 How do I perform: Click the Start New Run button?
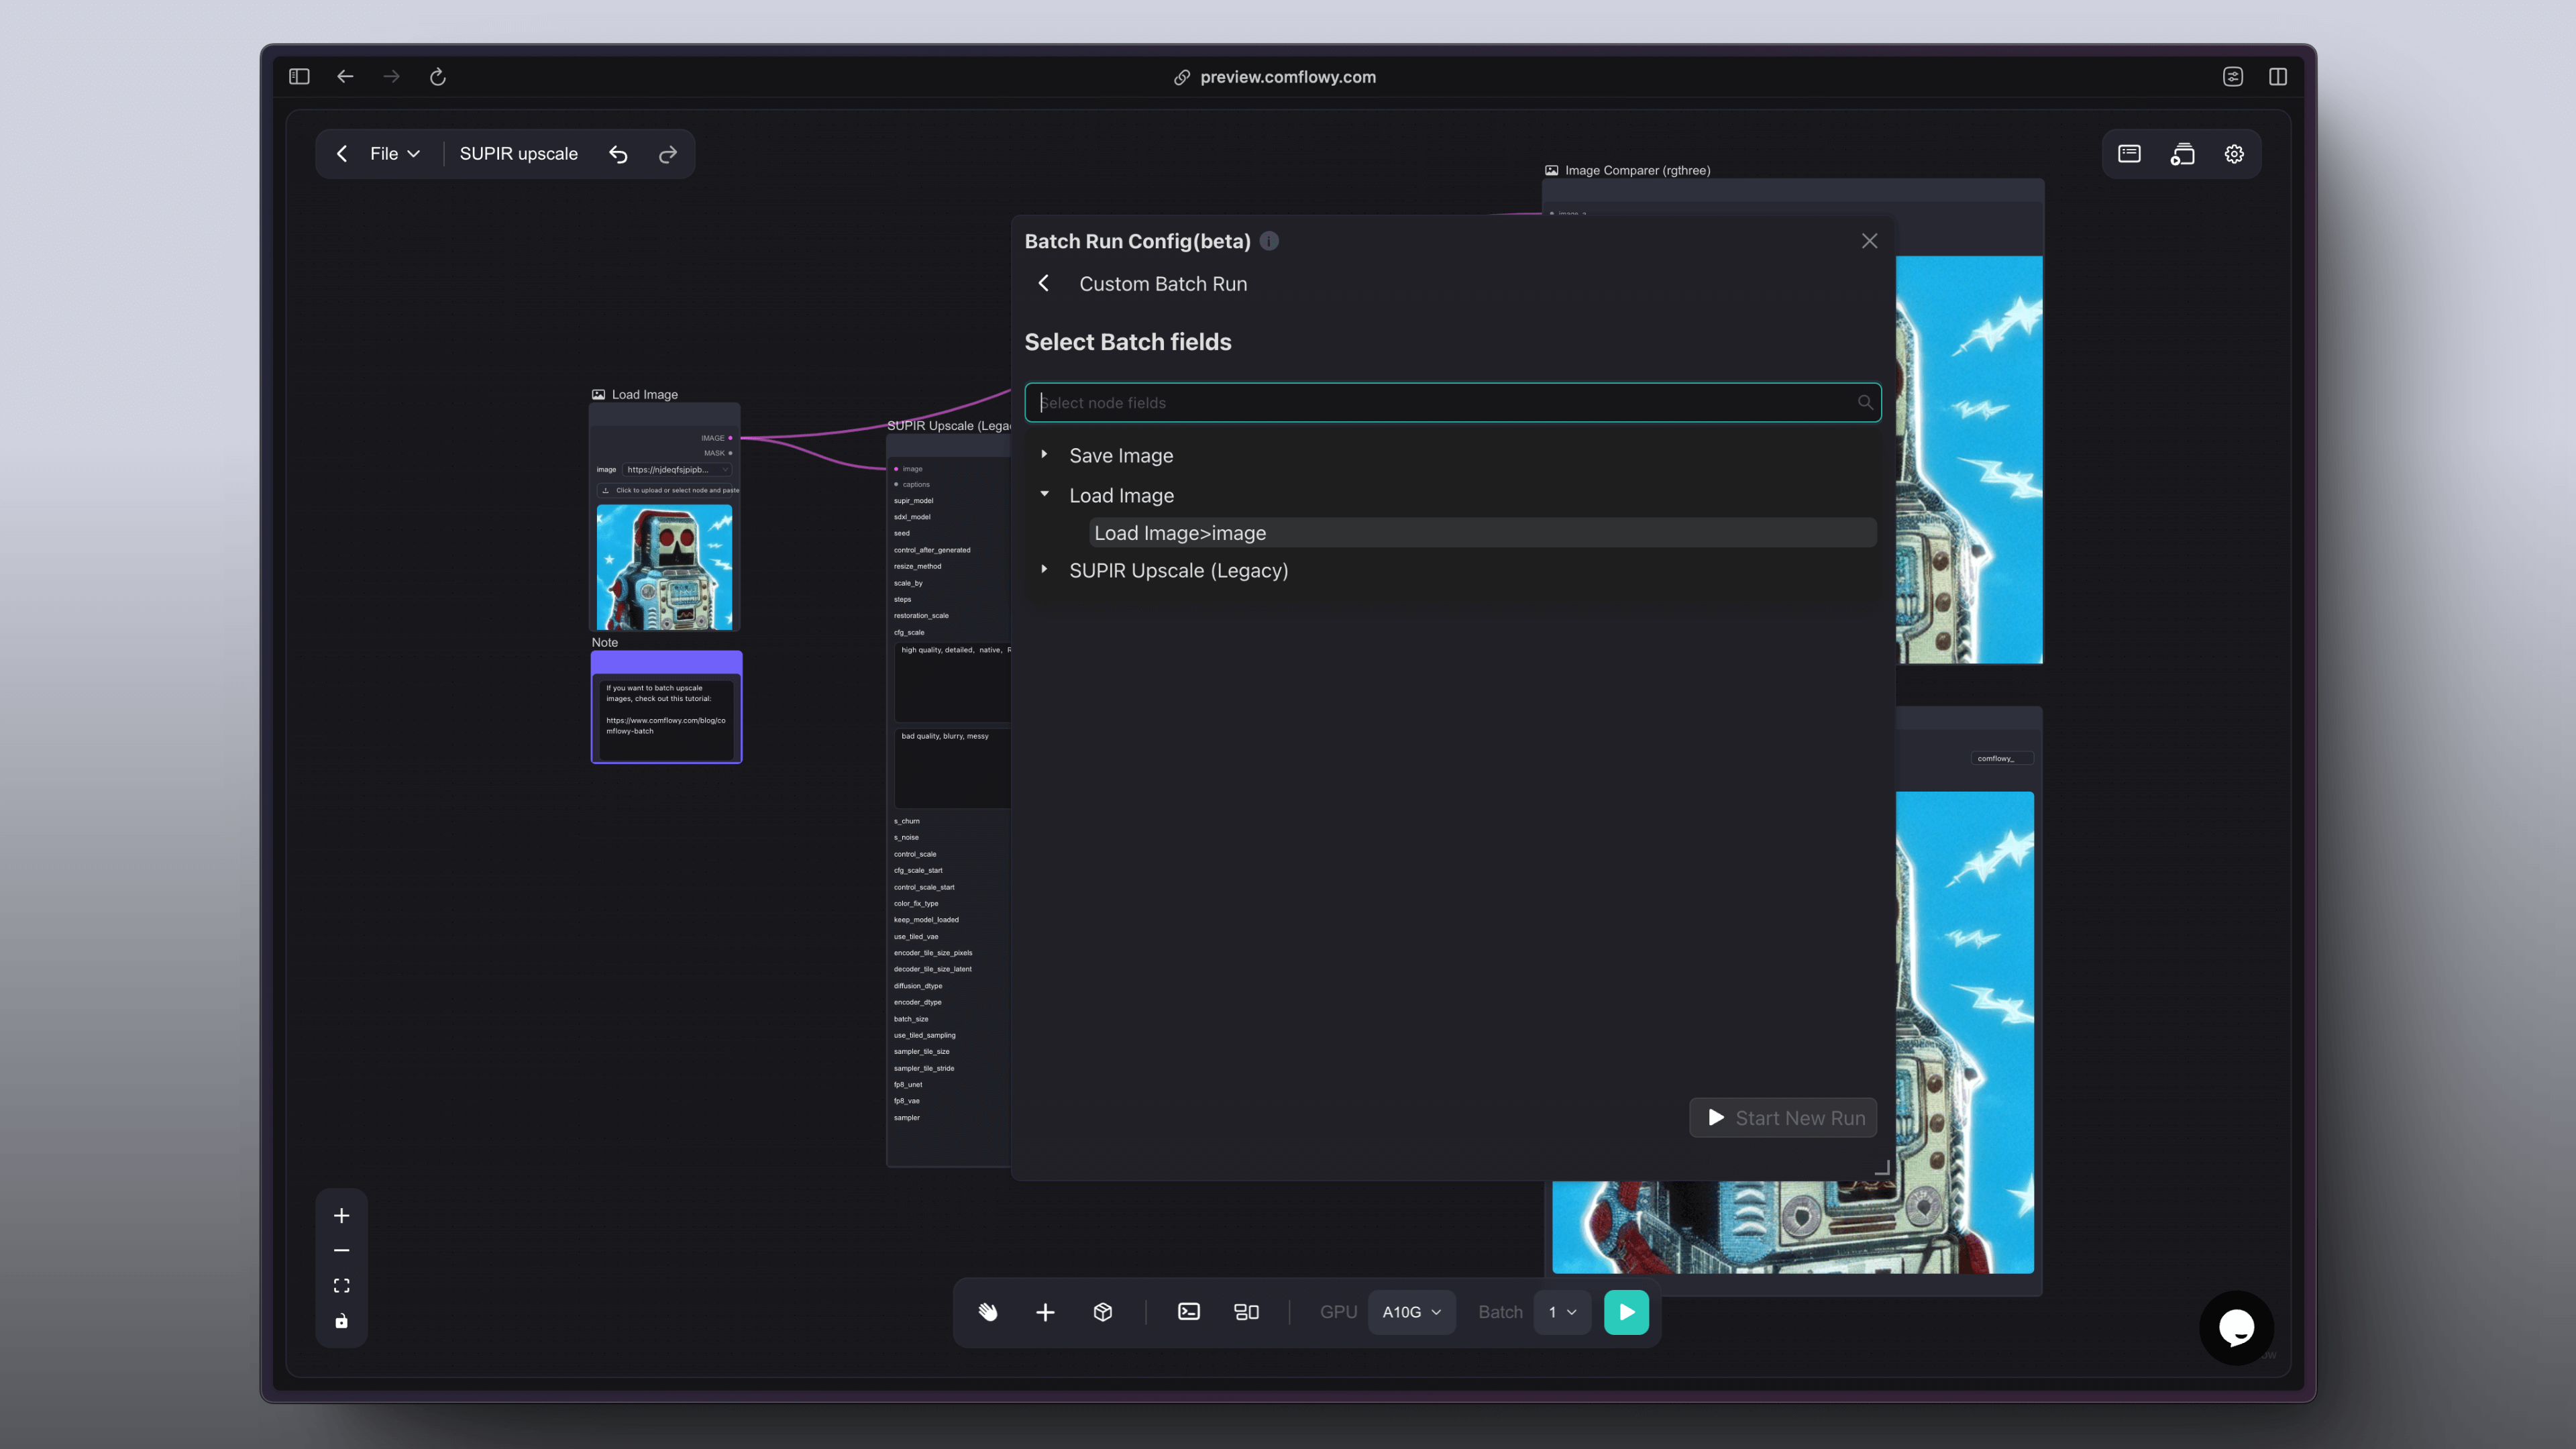click(1783, 1118)
